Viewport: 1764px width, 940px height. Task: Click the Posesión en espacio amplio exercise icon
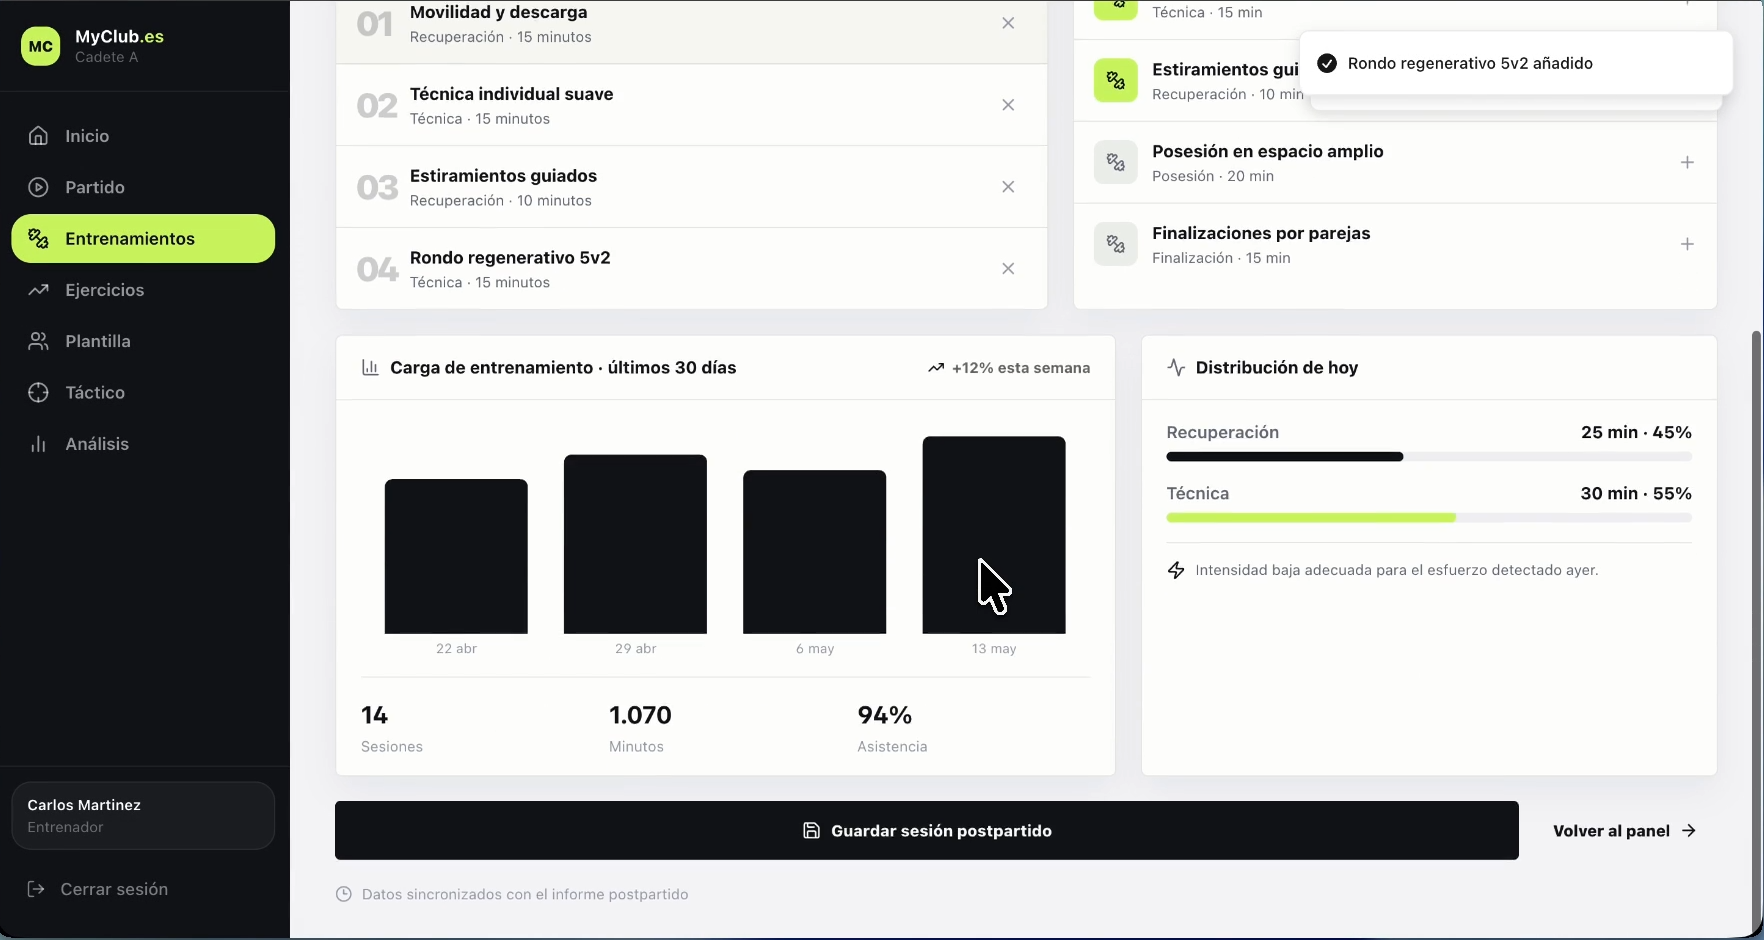[x=1116, y=162]
